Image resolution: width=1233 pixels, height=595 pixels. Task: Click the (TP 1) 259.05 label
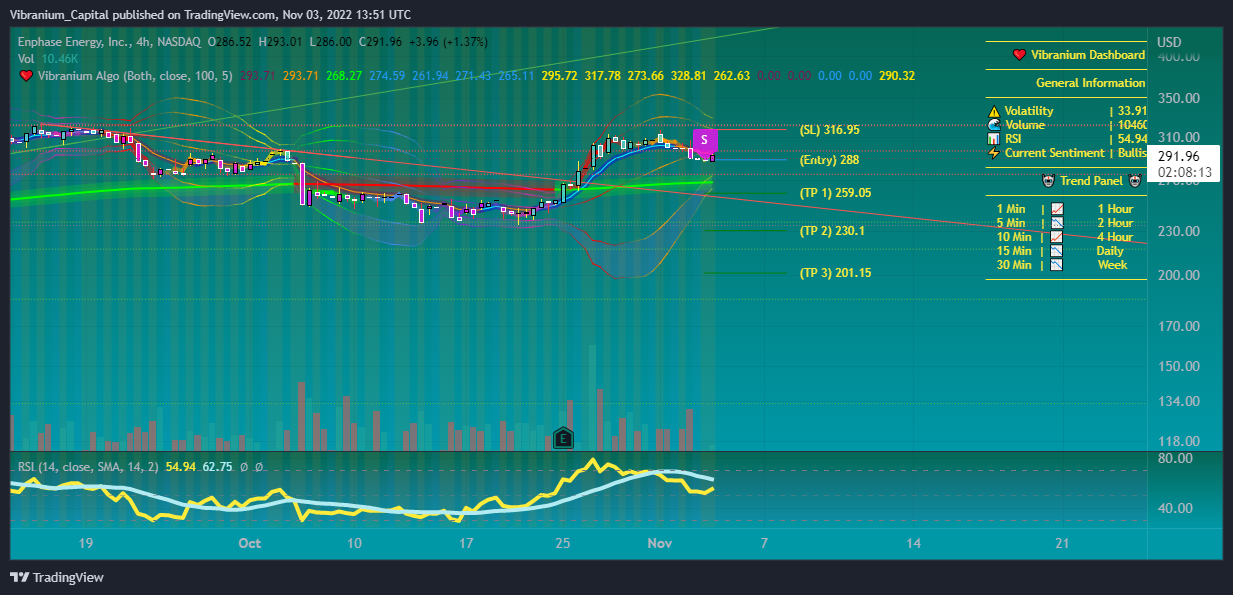(835, 193)
